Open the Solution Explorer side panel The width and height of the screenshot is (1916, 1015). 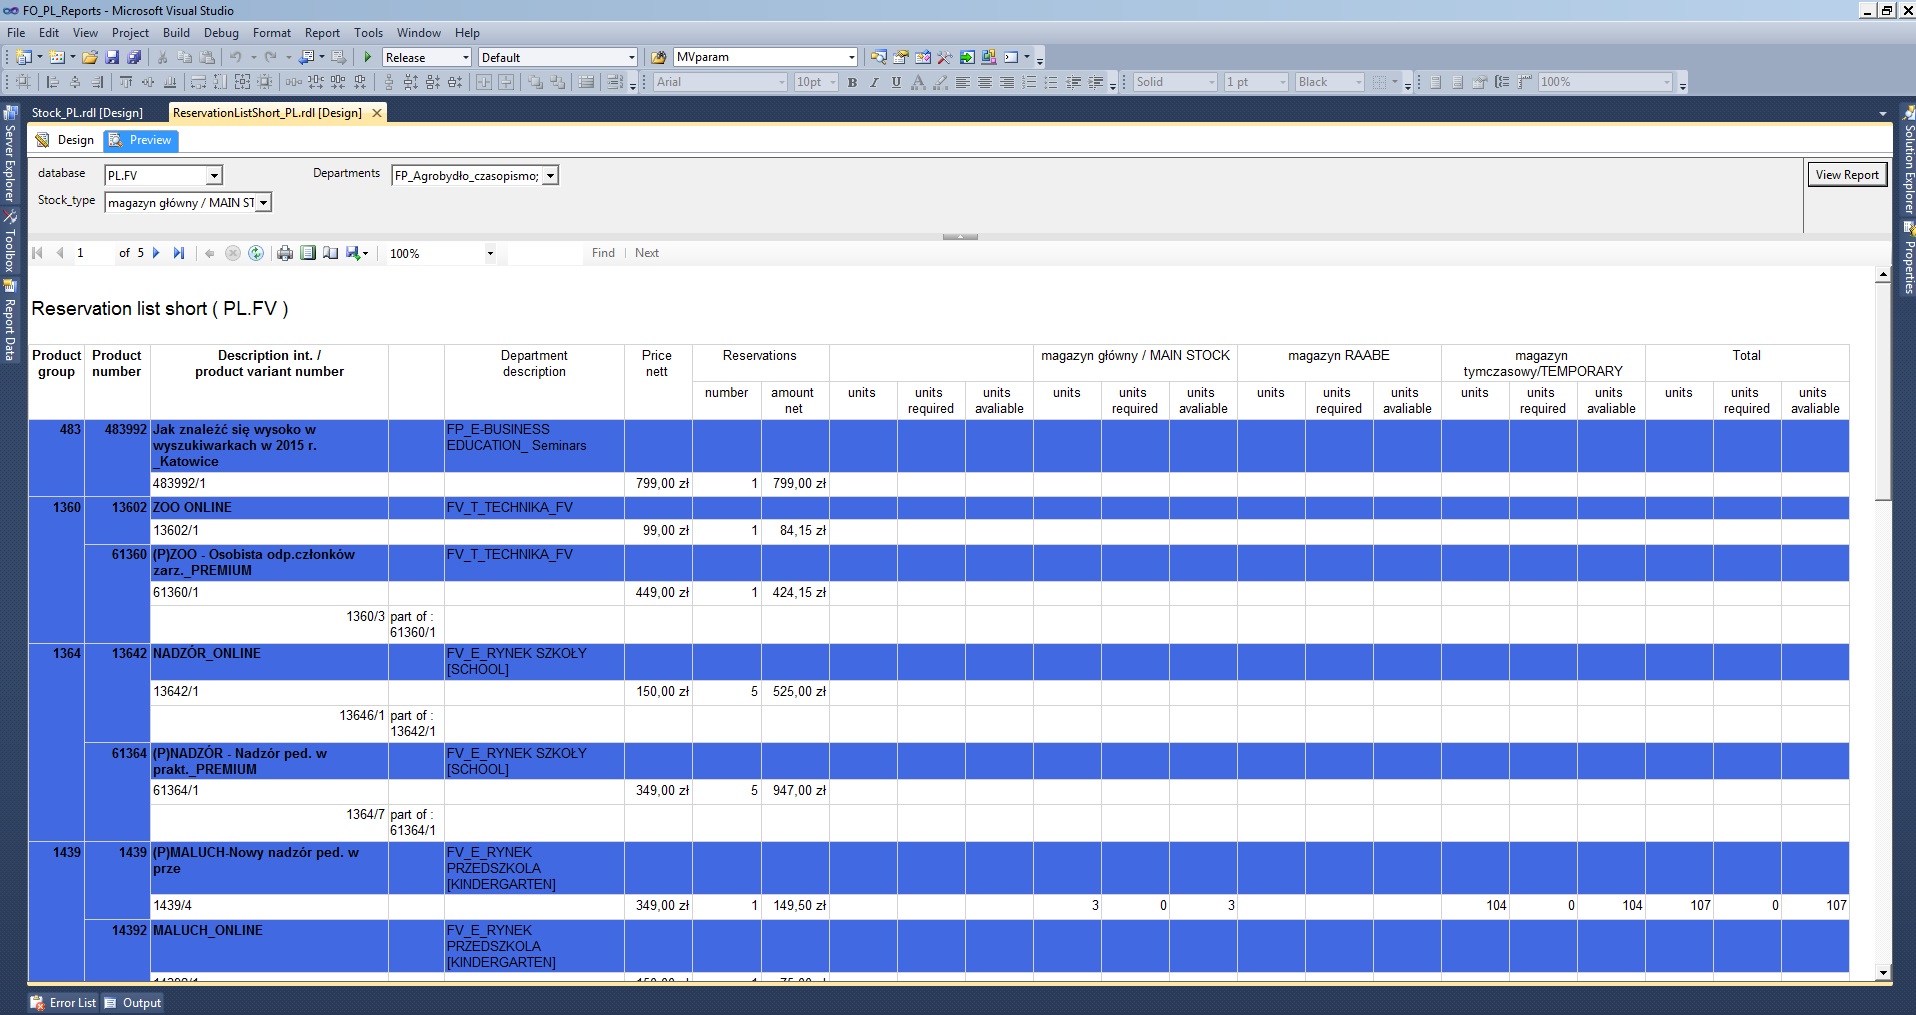pyautogui.click(x=1908, y=160)
